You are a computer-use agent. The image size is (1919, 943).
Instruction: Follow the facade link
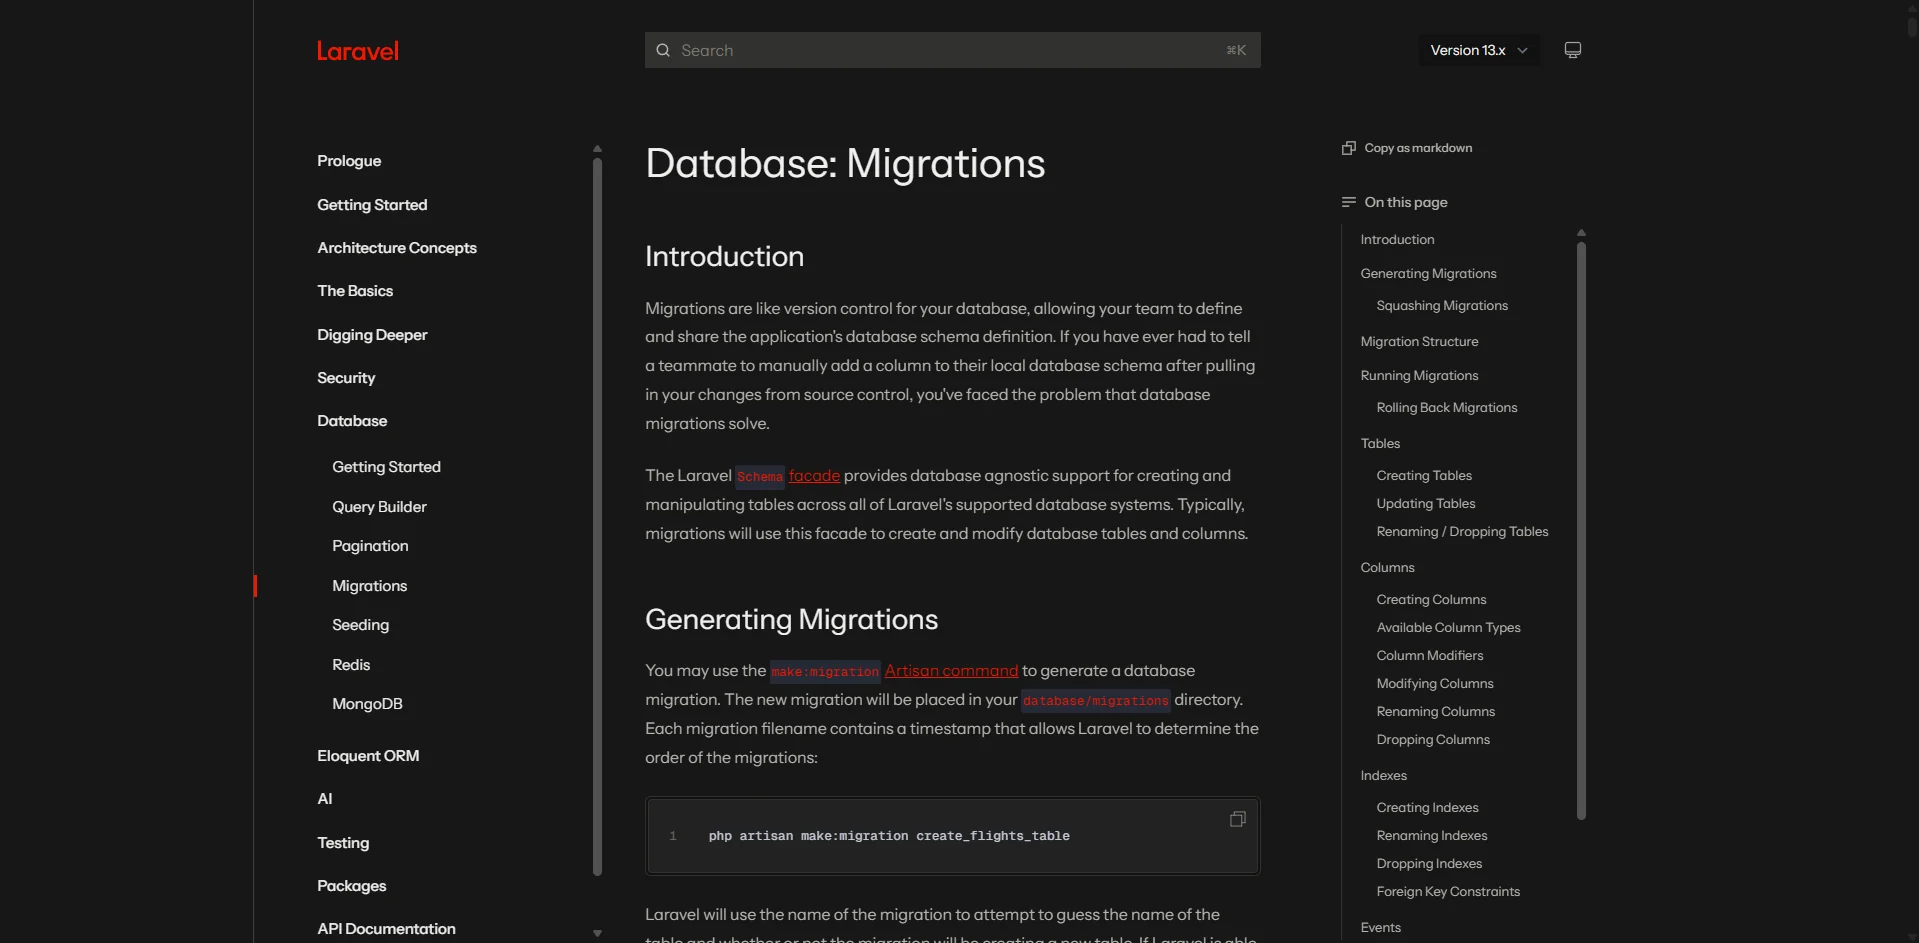click(814, 476)
